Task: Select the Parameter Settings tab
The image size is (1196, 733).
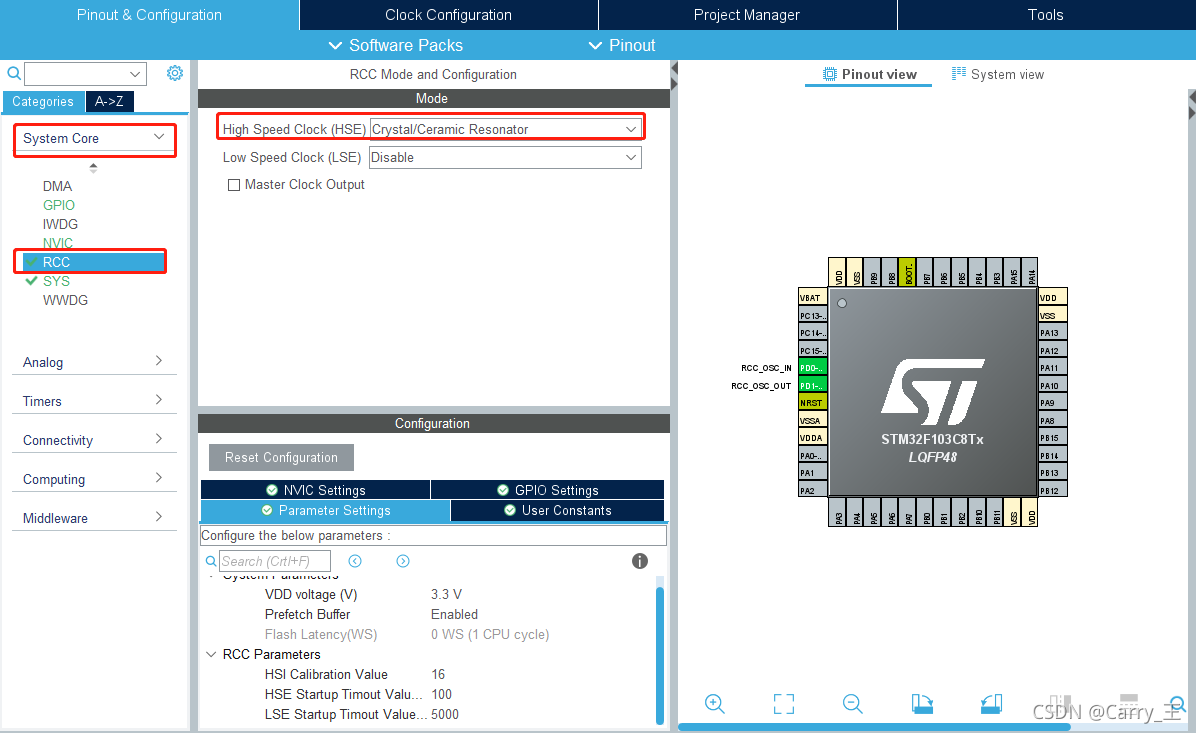Action: coord(326,510)
